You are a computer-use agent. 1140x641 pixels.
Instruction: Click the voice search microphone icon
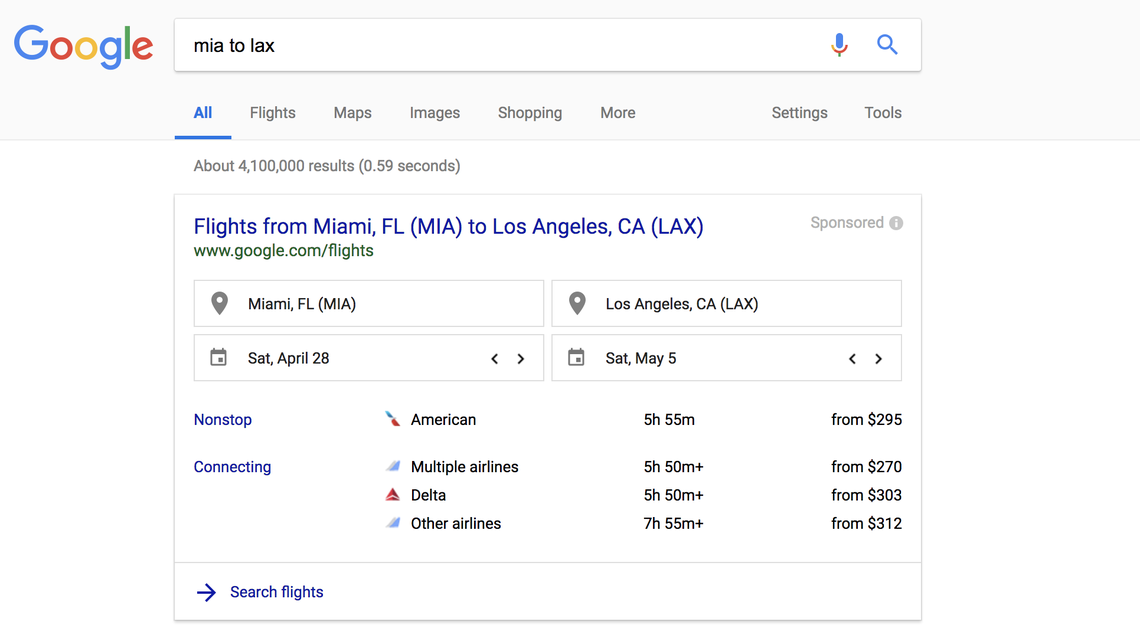[x=839, y=44]
